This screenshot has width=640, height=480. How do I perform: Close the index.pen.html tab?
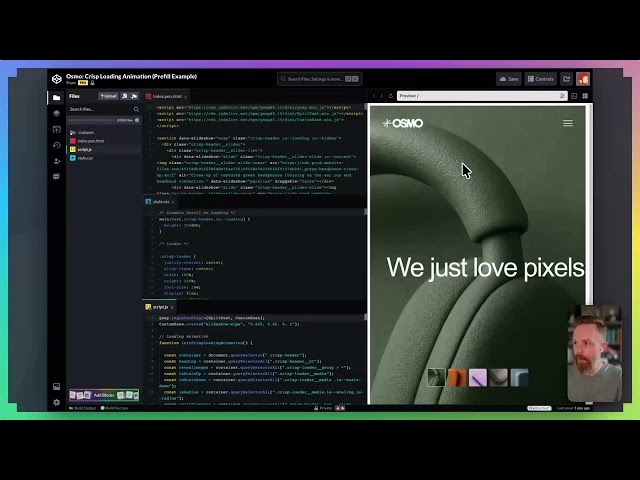(185, 97)
